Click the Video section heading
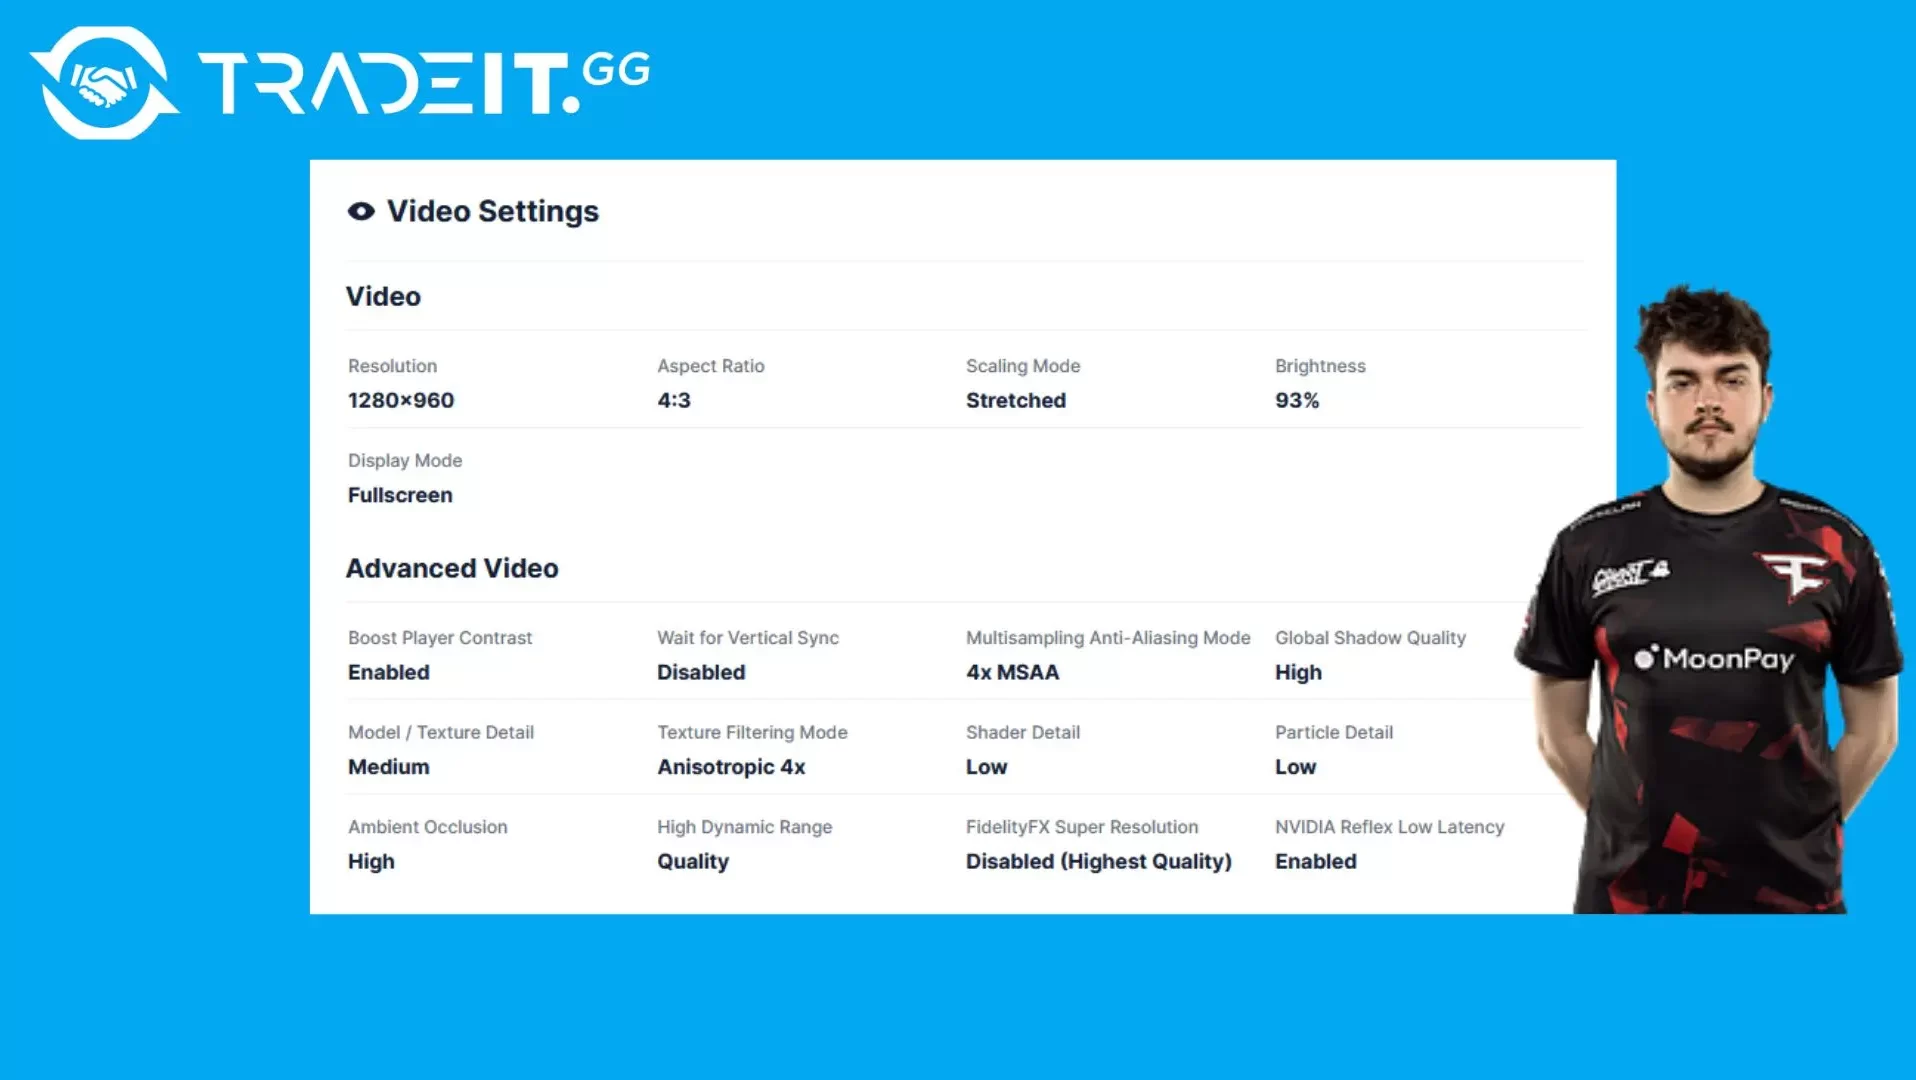Viewport: 1916px width, 1080px height. coord(383,296)
